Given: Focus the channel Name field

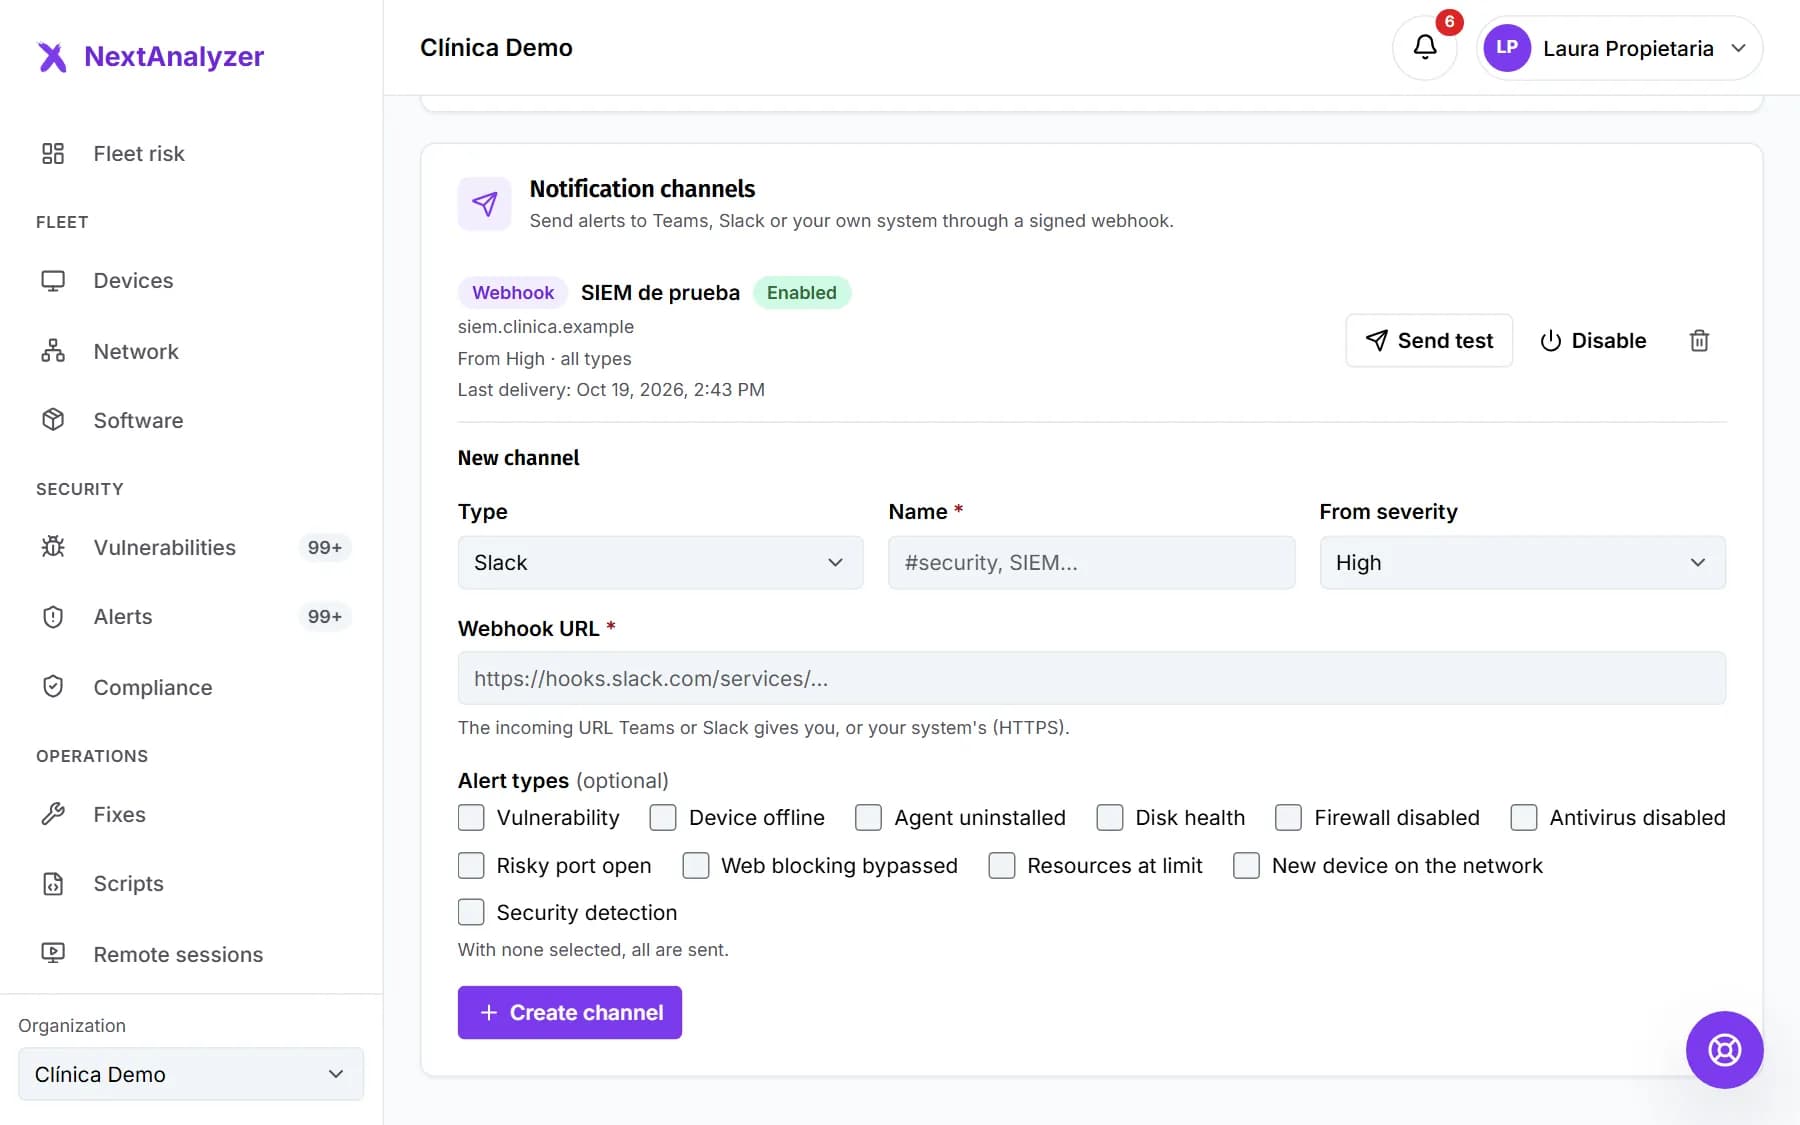Looking at the screenshot, I should (x=1091, y=563).
